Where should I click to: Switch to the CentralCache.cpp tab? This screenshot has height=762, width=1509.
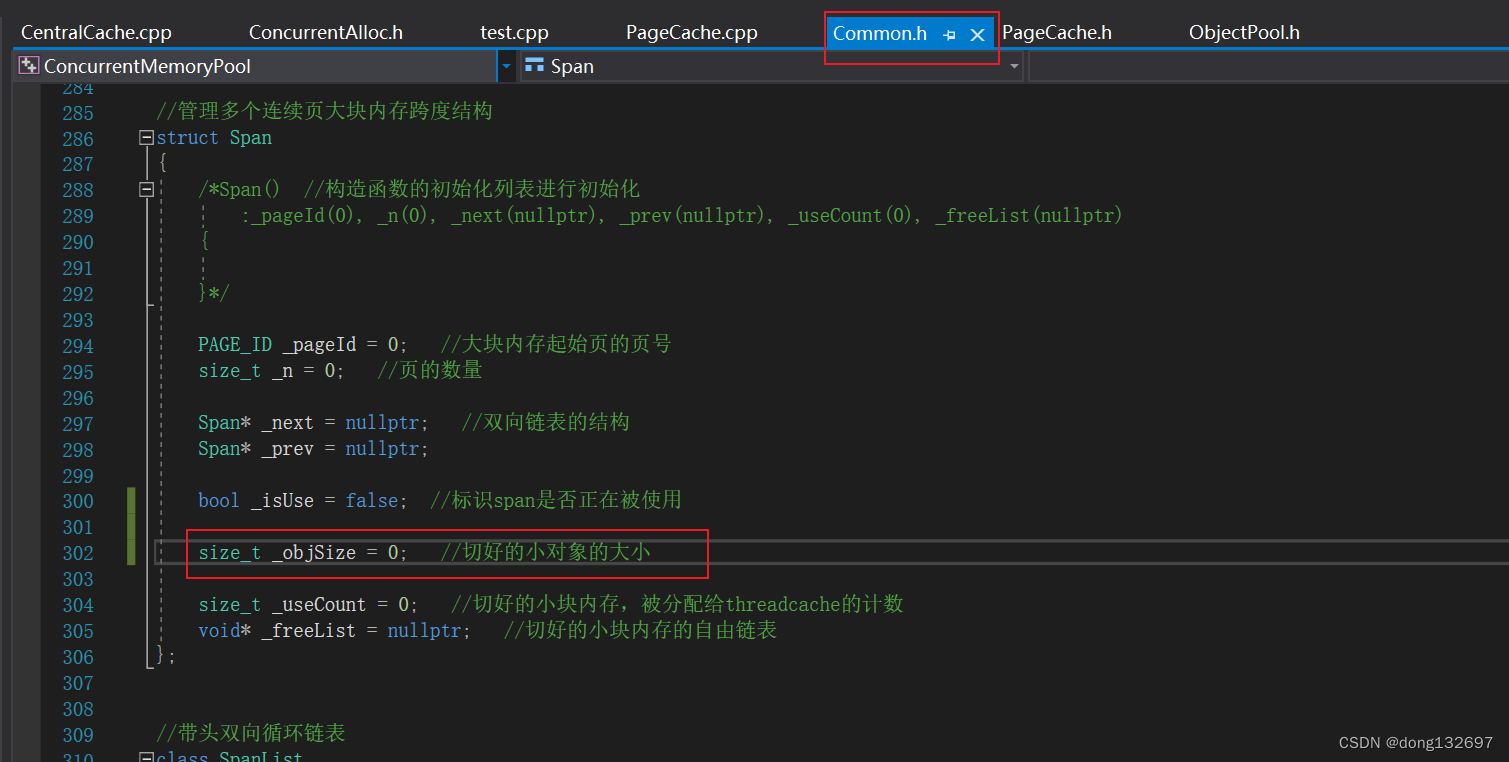[x=96, y=33]
